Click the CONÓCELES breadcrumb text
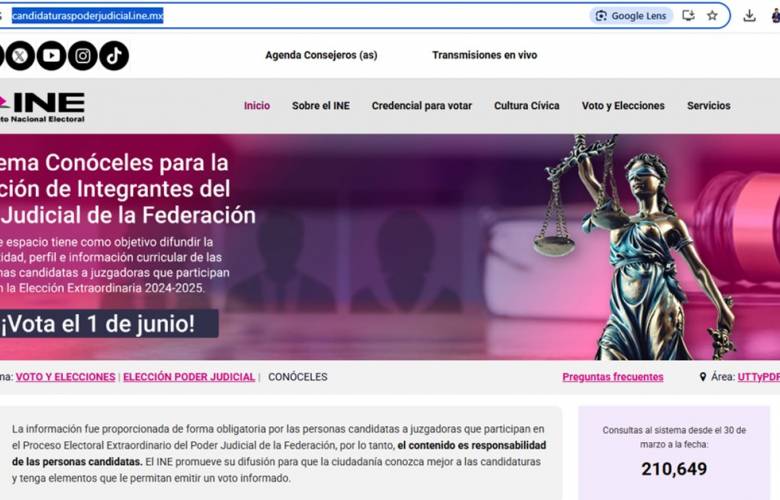Screen dimensions: 780x500 [298, 377]
